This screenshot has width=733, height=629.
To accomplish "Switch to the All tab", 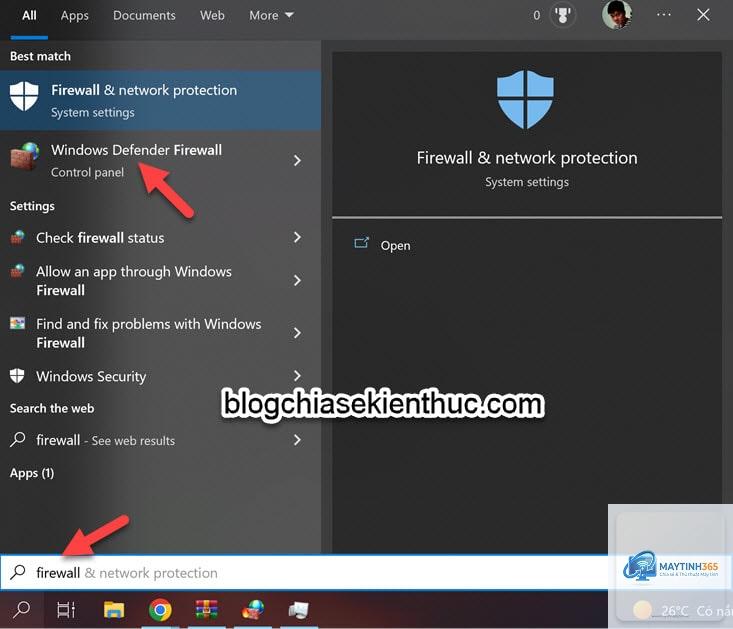I will (29, 15).
